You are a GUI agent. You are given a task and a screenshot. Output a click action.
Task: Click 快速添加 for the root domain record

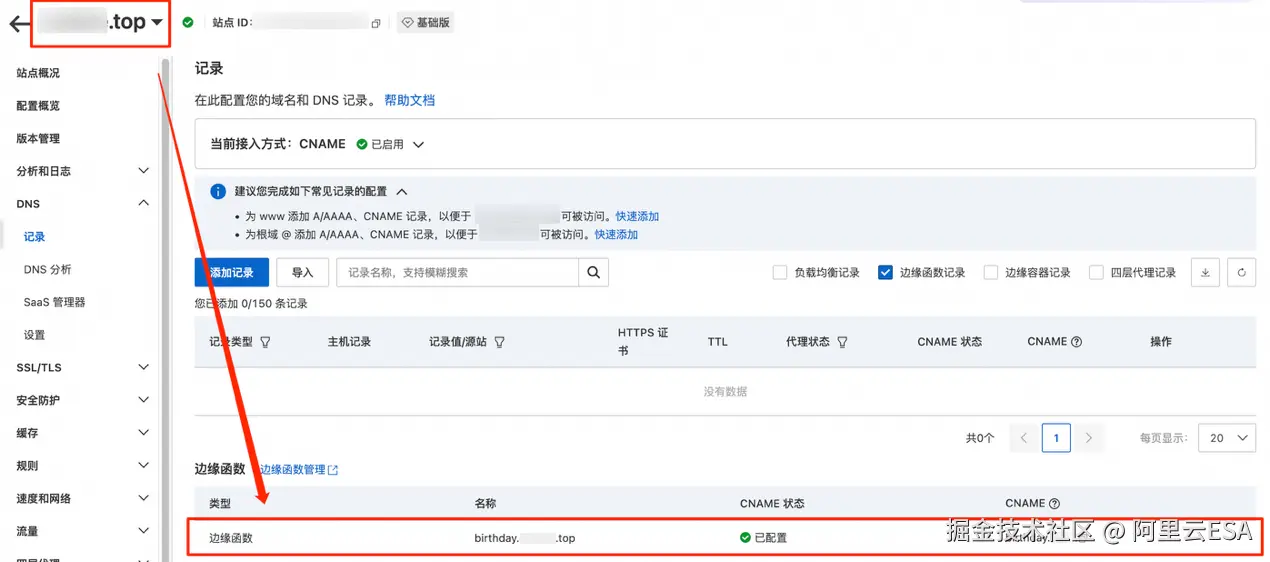(616, 235)
